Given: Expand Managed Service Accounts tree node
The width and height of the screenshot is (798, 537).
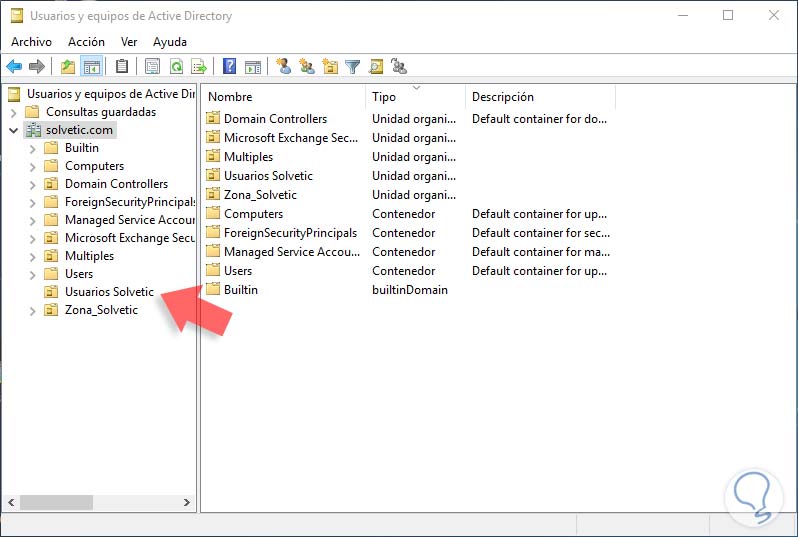Looking at the screenshot, I should coord(33,220).
